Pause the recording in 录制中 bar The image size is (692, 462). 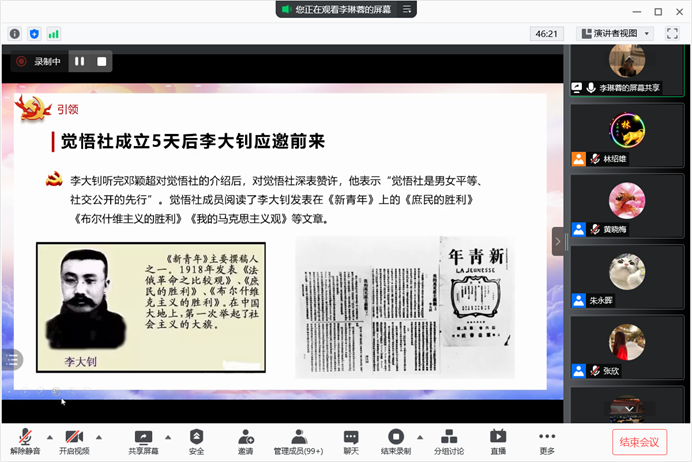tap(80, 61)
